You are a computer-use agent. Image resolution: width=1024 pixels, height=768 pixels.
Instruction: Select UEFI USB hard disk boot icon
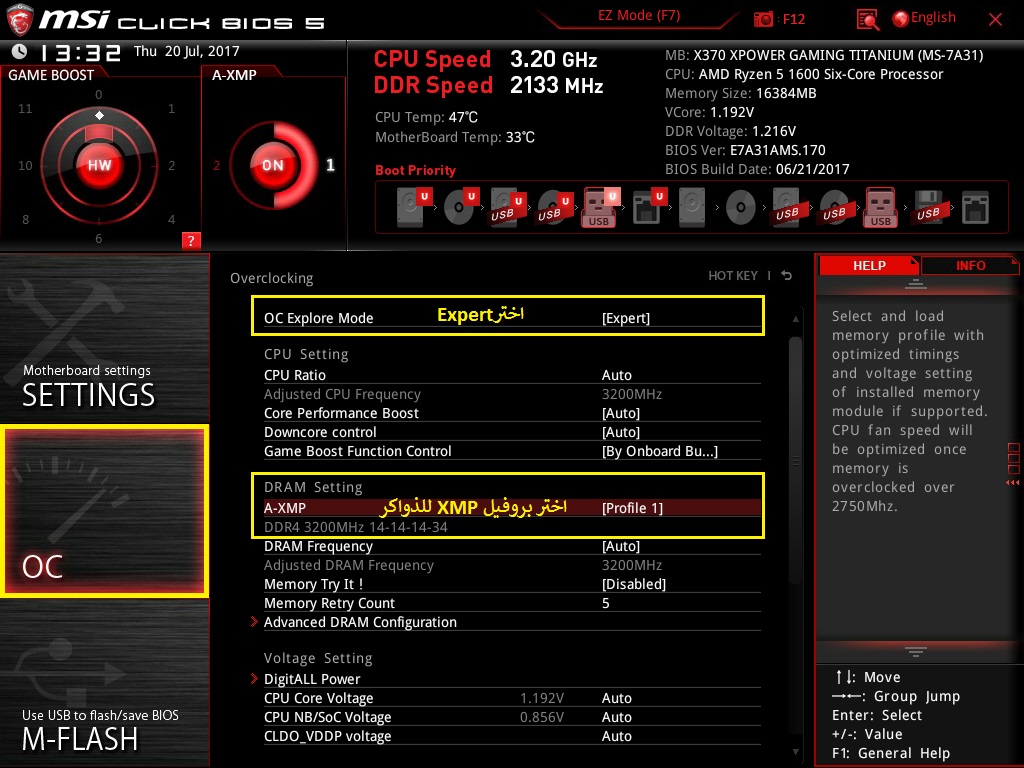[x=507, y=207]
